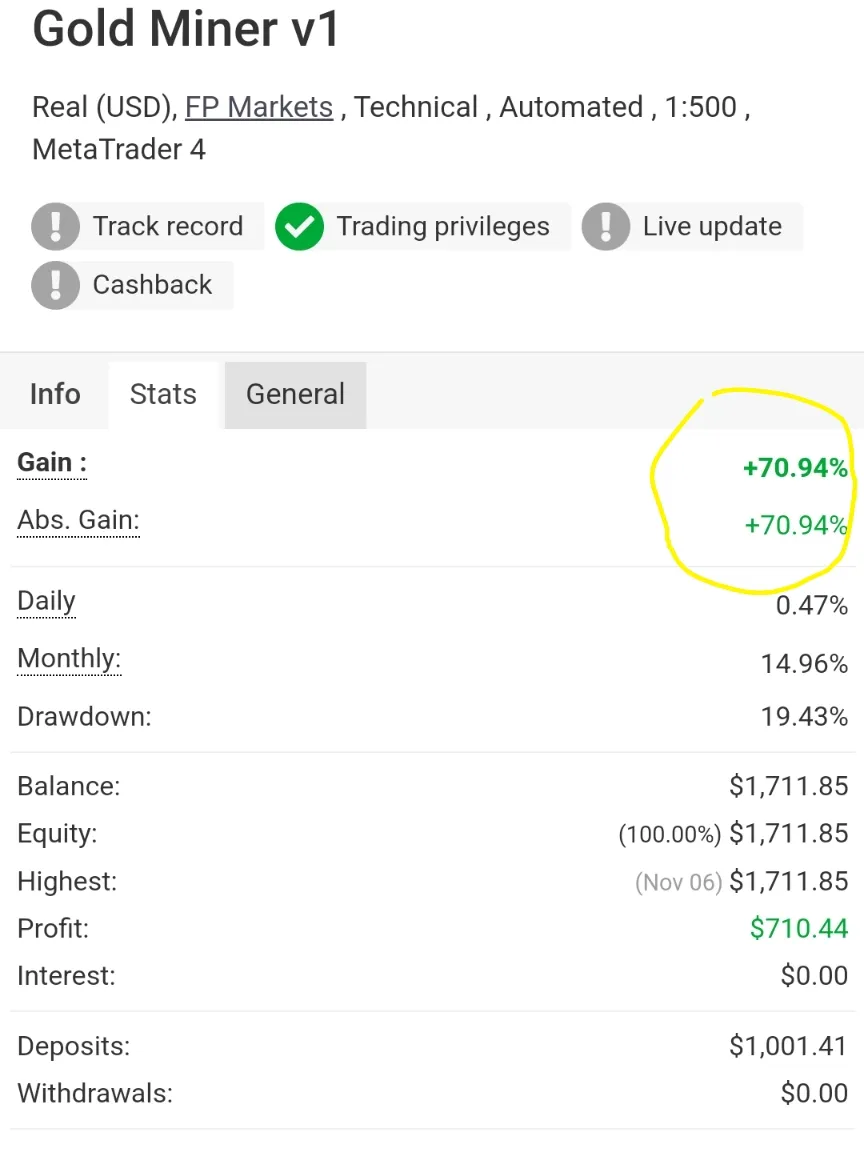The width and height of the screenshot is (864, 1152).
Task: Click the bold +70.94% Gain value
Action: point(796,468)
